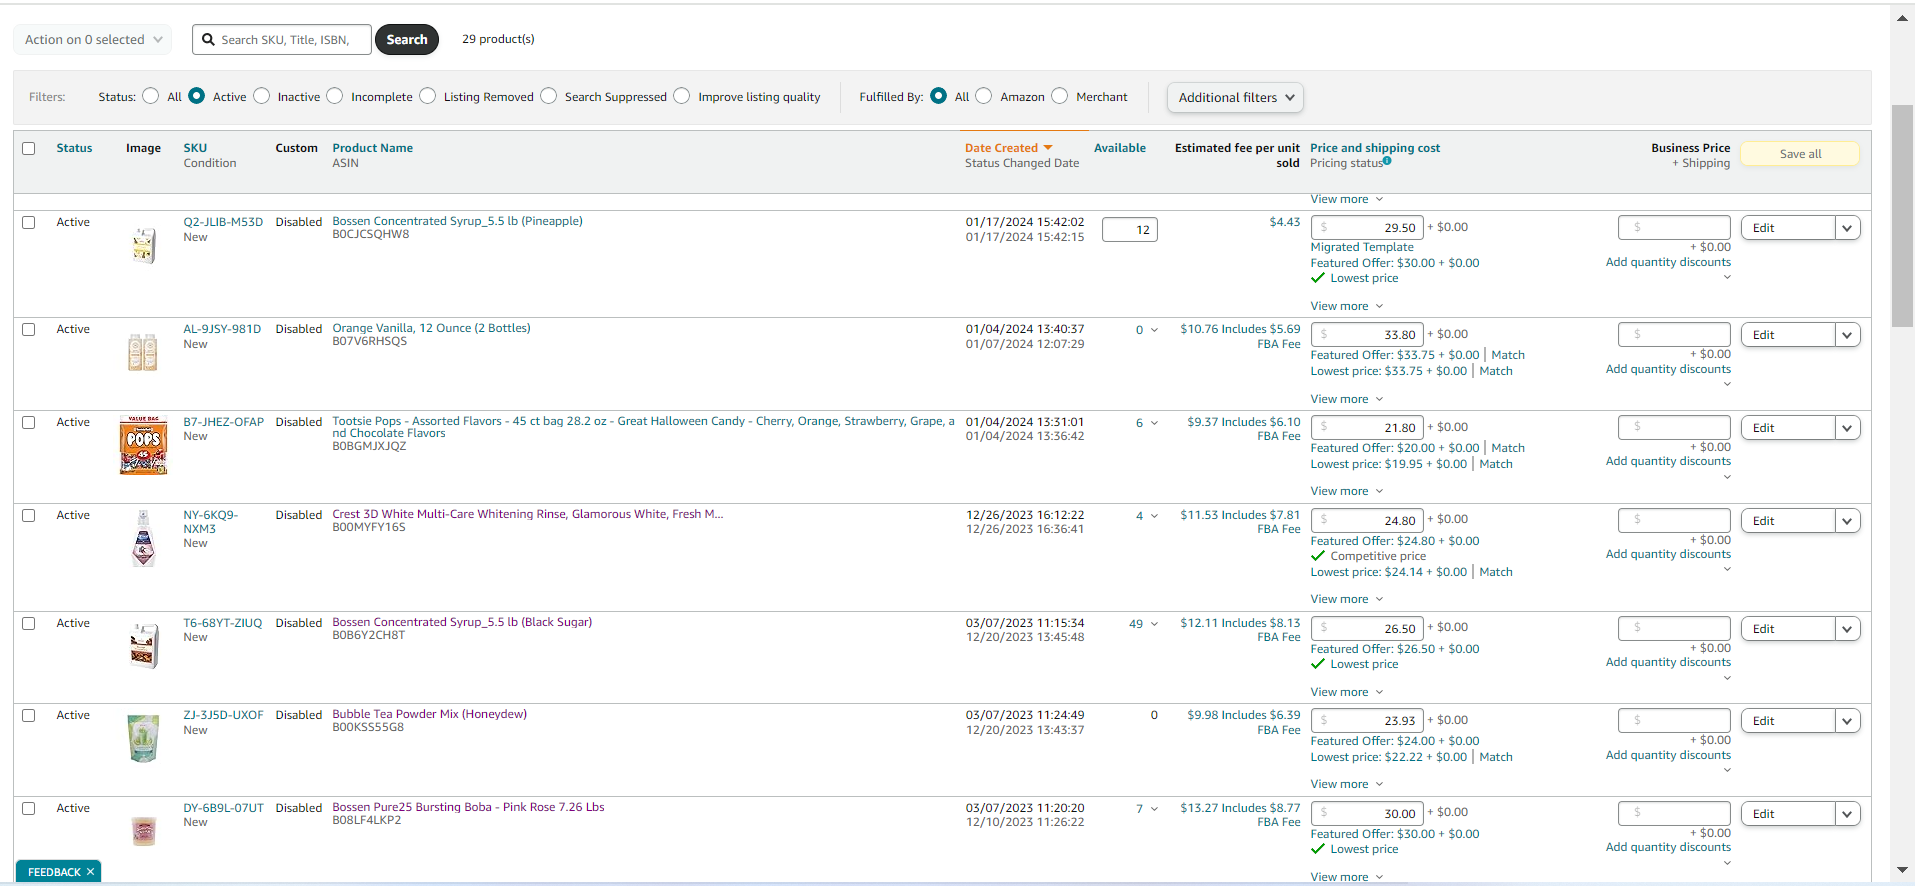Sort by the Status column header

[74, 148]
